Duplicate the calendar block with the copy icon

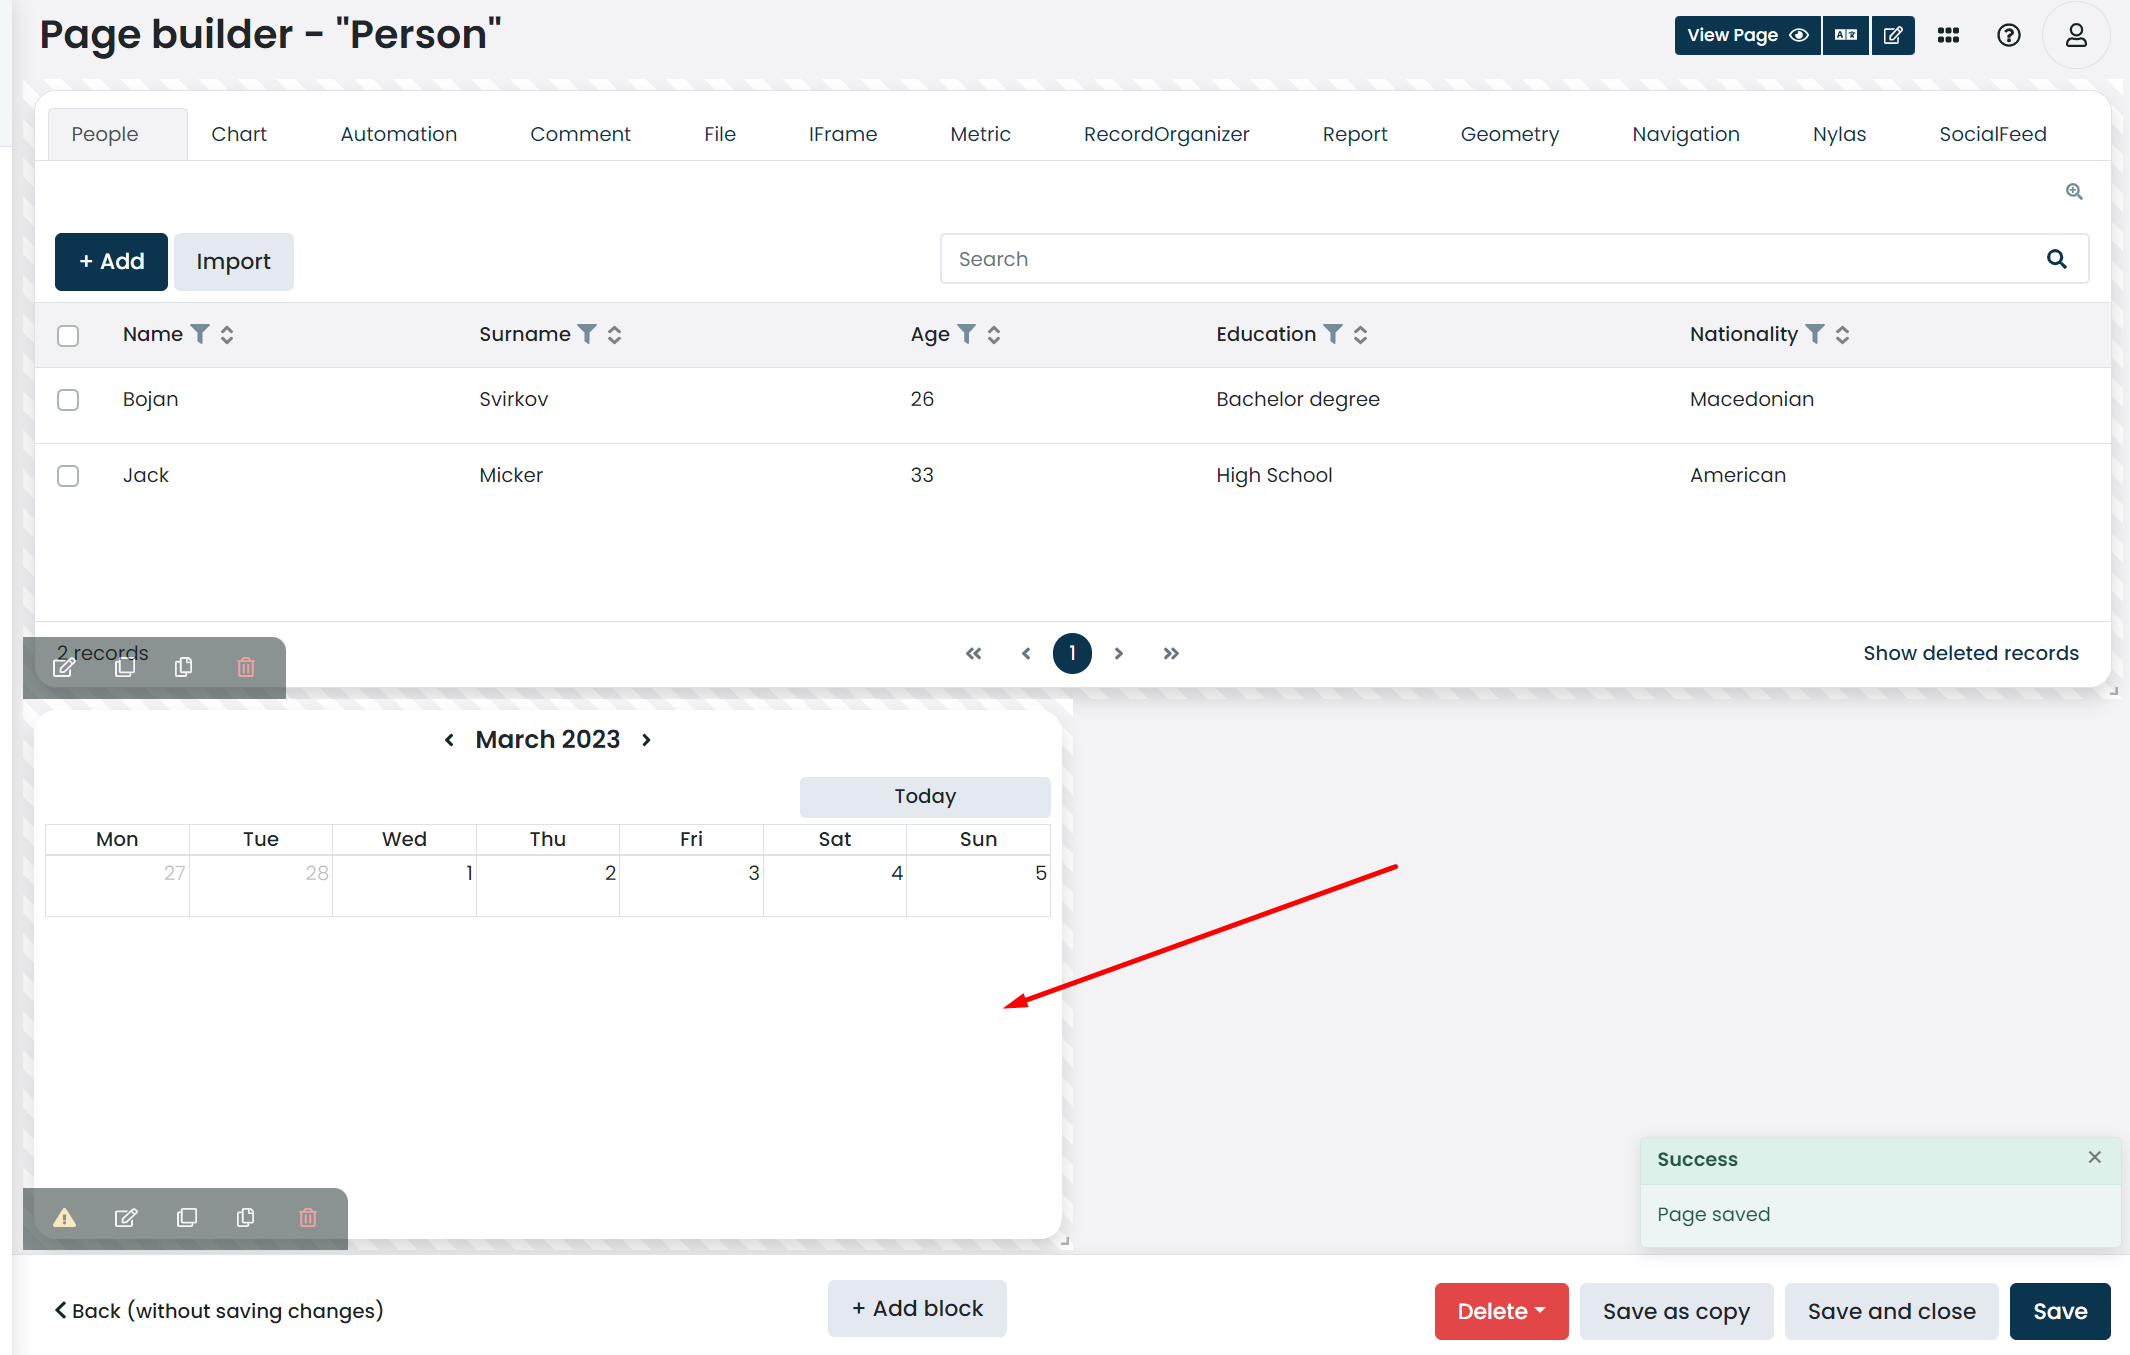coord(187,1218)
